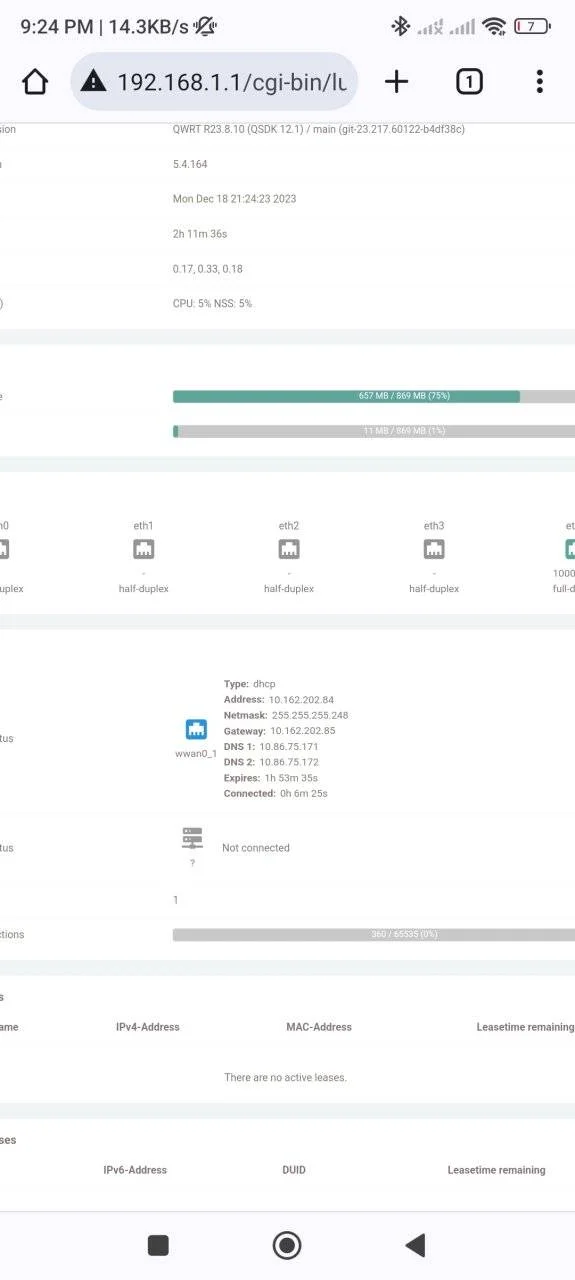Image resolution: width=575 pixels, height=1280 pixels.
Task: Select the DUID column header
Action: [294, 1170]
